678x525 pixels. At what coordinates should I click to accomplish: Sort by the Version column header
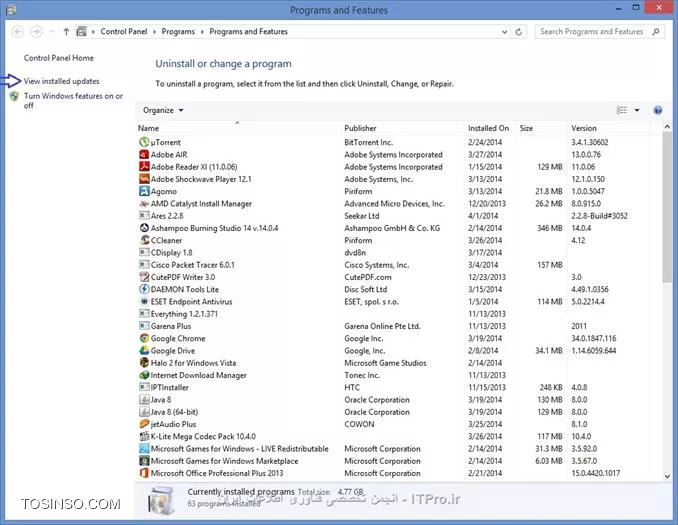(x=584, y=128)
